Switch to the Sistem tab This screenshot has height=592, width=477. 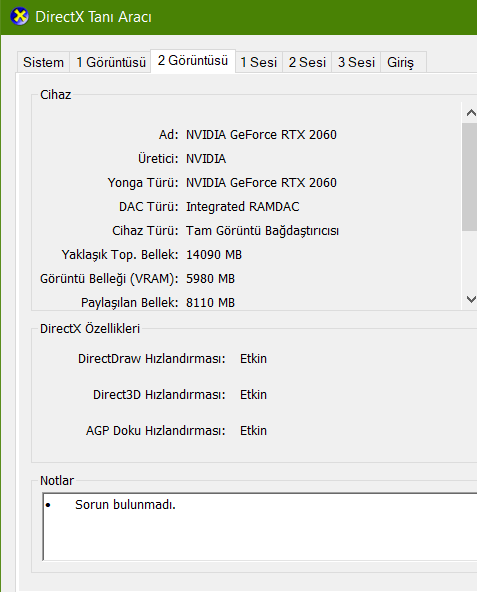pyautogui.click(x=43, y=62)
